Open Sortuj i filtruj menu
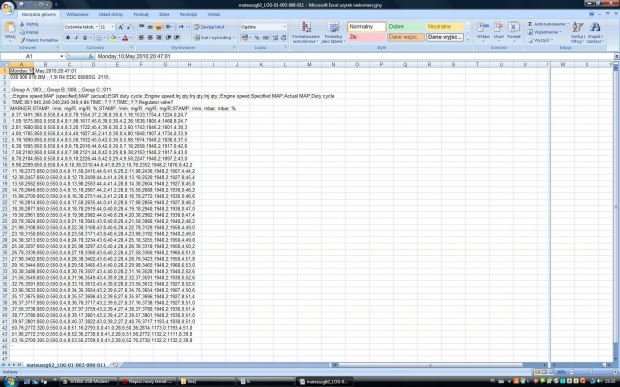 coord(578,32)
